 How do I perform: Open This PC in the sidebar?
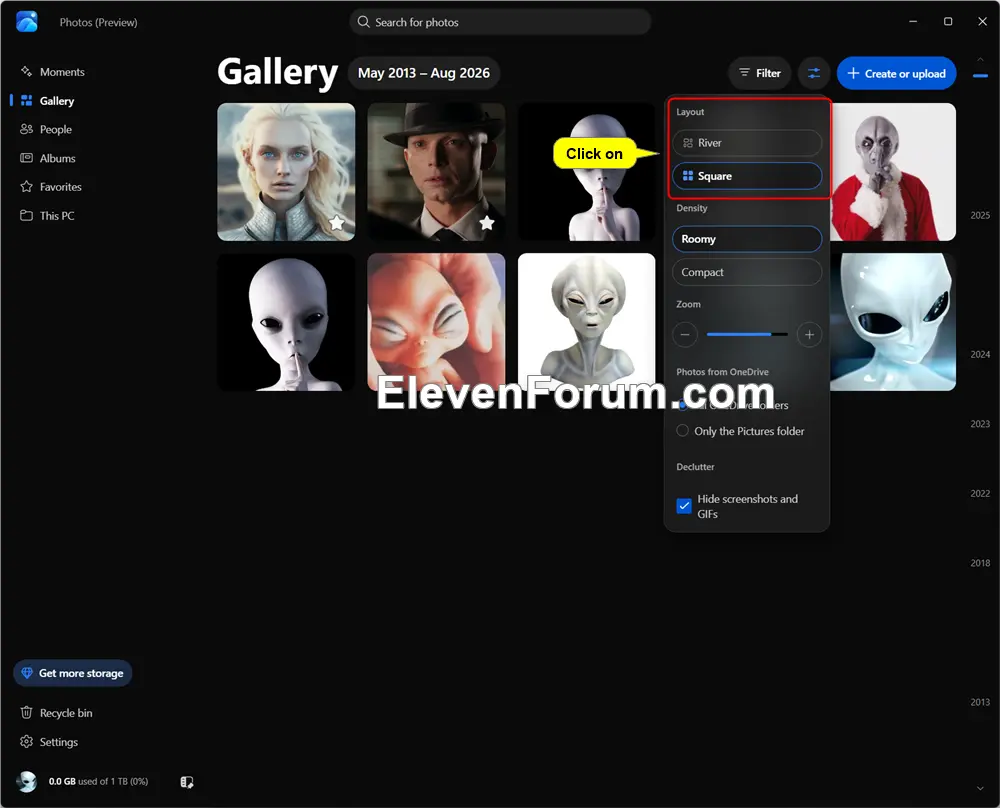pos(47,216)
